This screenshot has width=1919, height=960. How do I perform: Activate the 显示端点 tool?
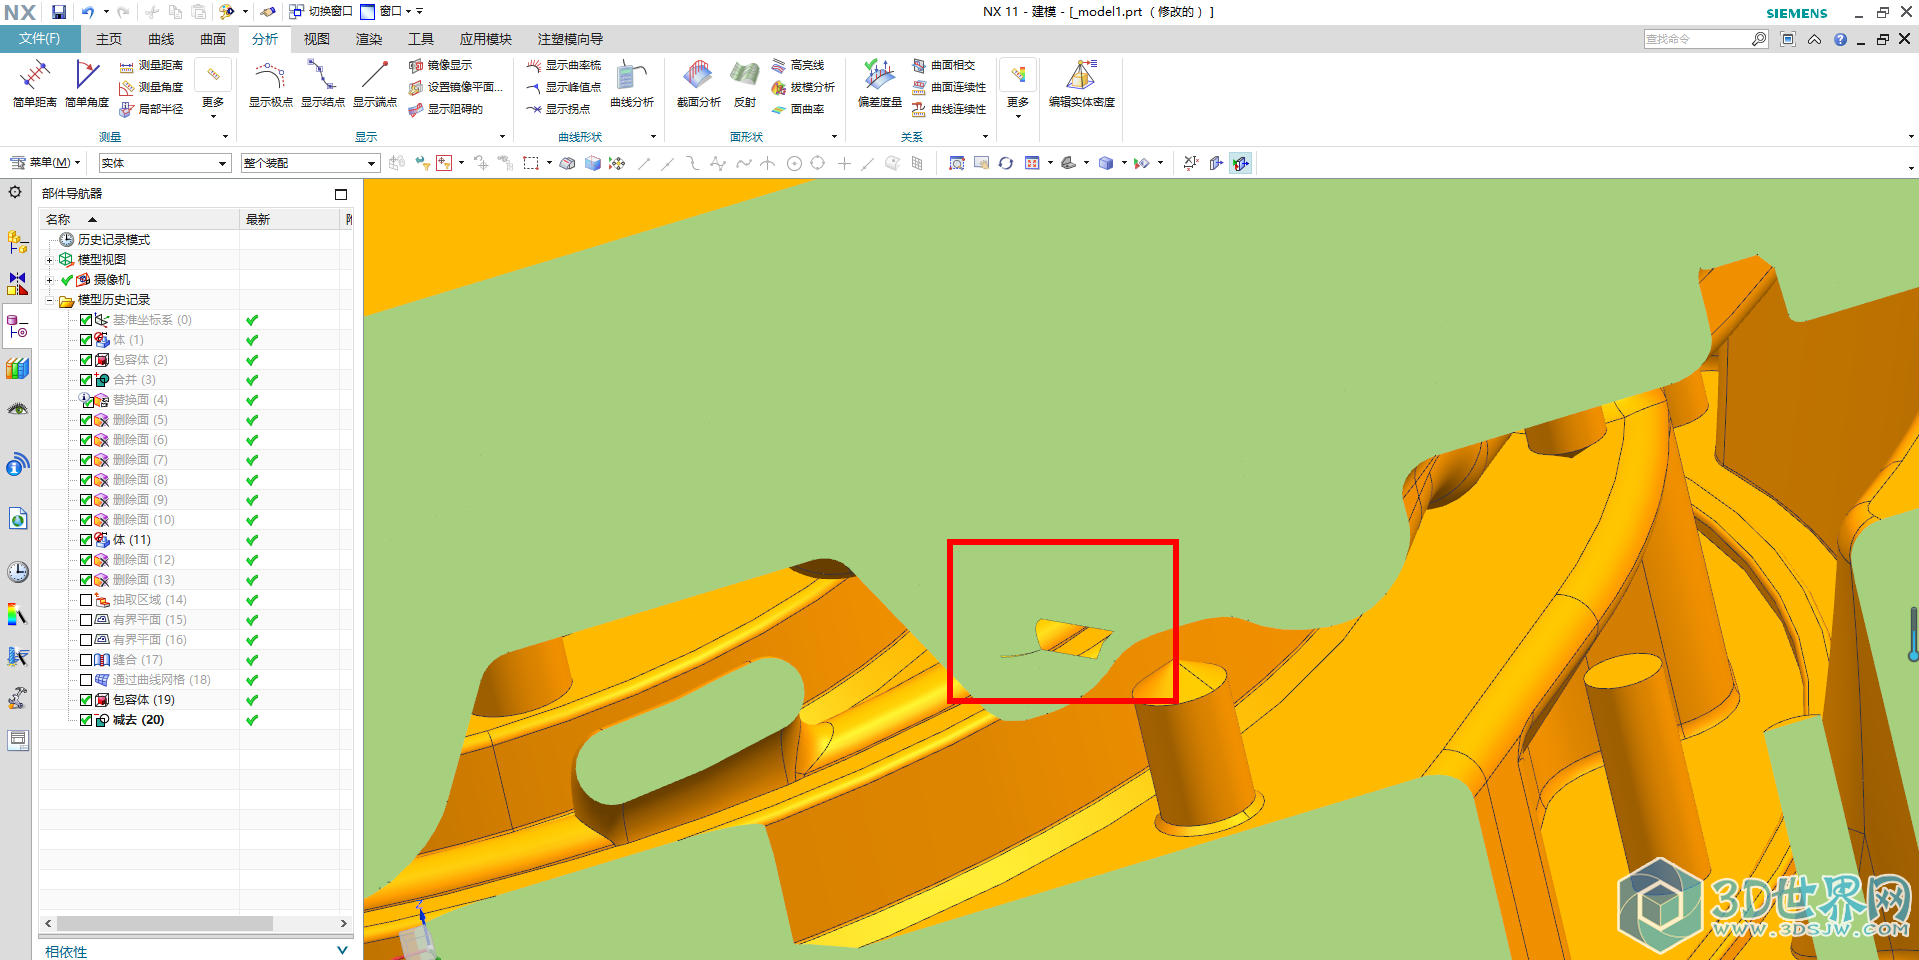pyautogui.click(x=374, y=84)
